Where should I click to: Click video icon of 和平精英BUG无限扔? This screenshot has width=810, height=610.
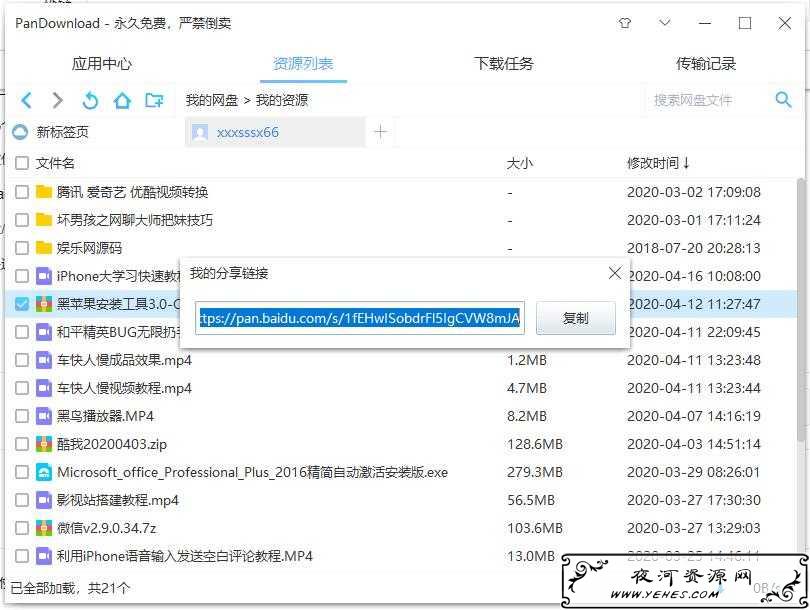(44, 332)
